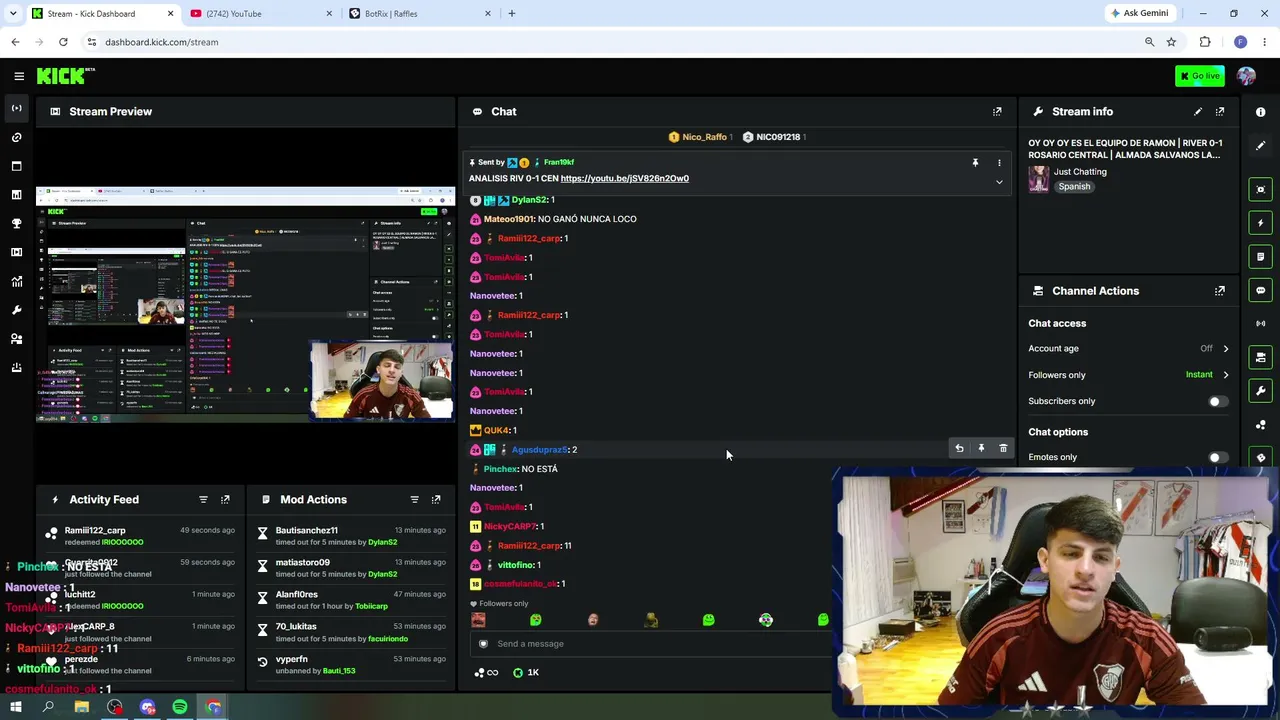Screen dimensions: 1280x720
Task: Open the growth line-chart sidebar icon
Action: coord(16,281)
